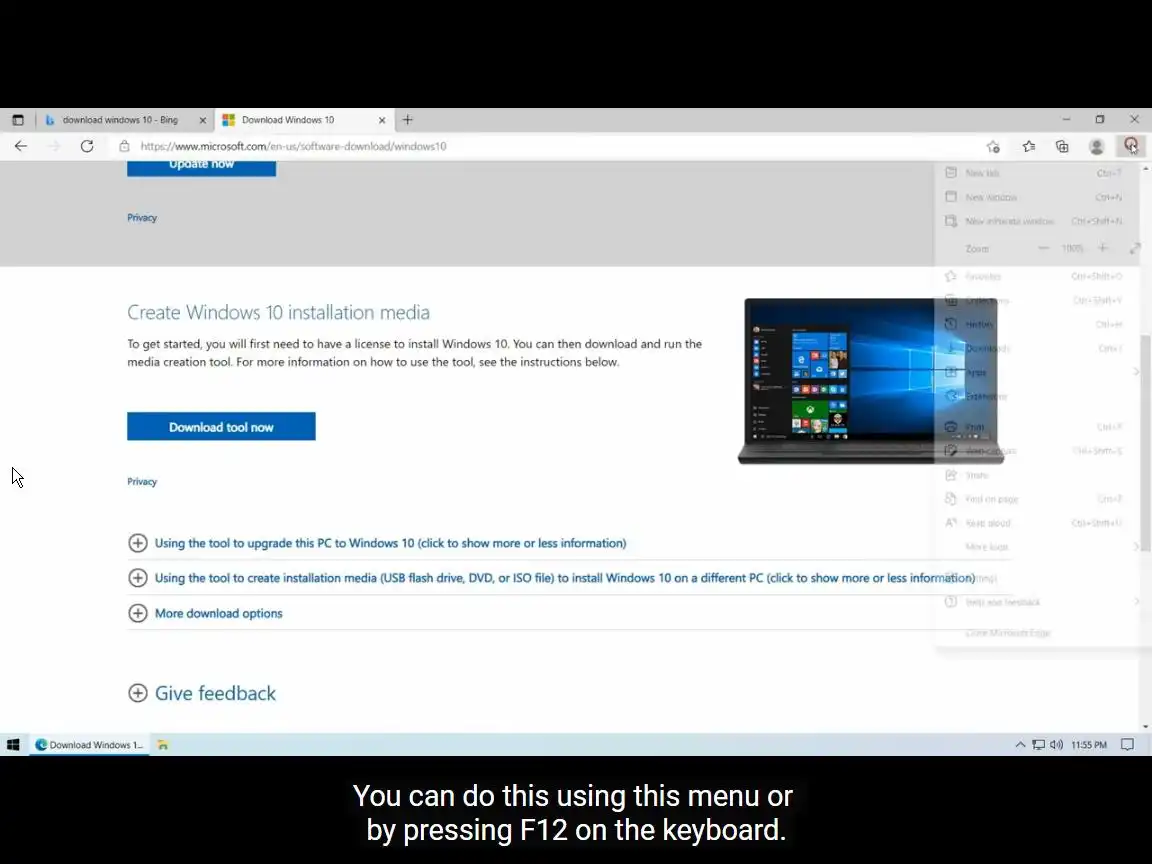Open the Action Center notification icon
The width and height of the screenshot is (1152, 864).
tap(1127, 744)
